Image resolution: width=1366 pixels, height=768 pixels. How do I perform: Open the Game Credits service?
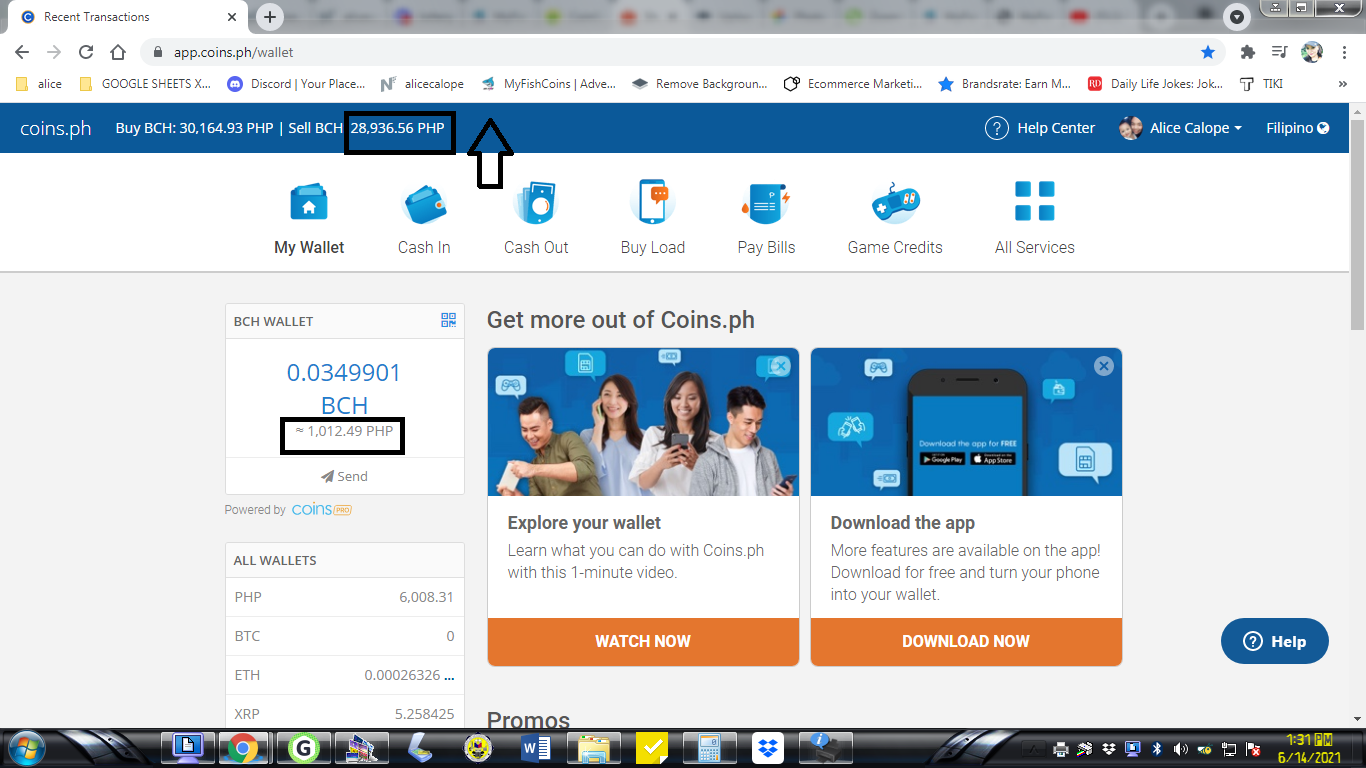(x=895, y=202)
